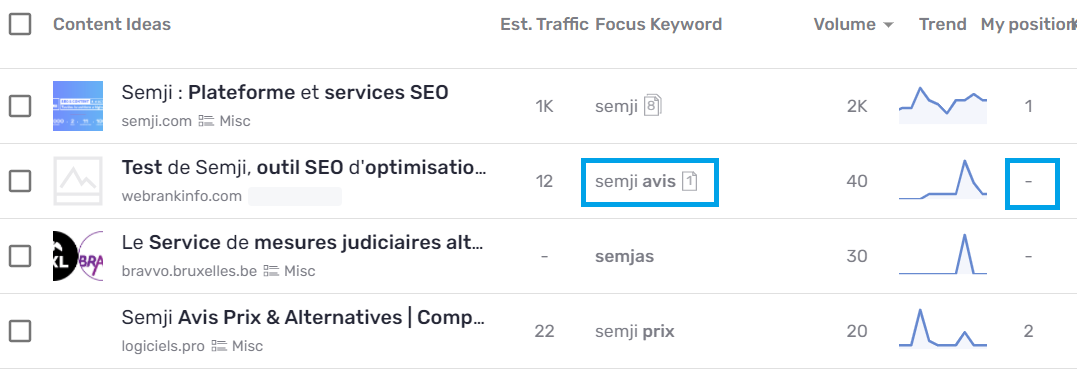
Task: Click the Misc category icon under semji.com
Action: pos(206,122)
